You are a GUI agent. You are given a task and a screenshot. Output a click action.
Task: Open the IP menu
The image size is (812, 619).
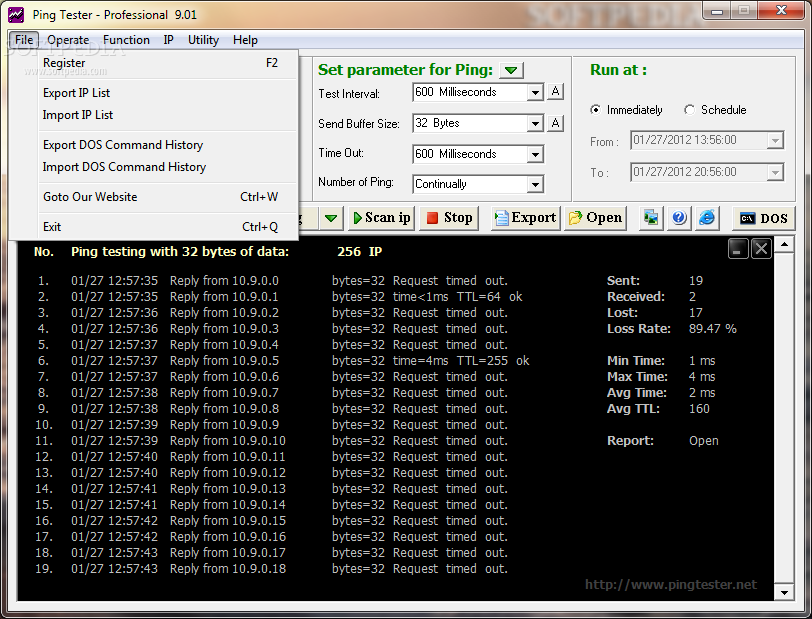pos(168,40)
